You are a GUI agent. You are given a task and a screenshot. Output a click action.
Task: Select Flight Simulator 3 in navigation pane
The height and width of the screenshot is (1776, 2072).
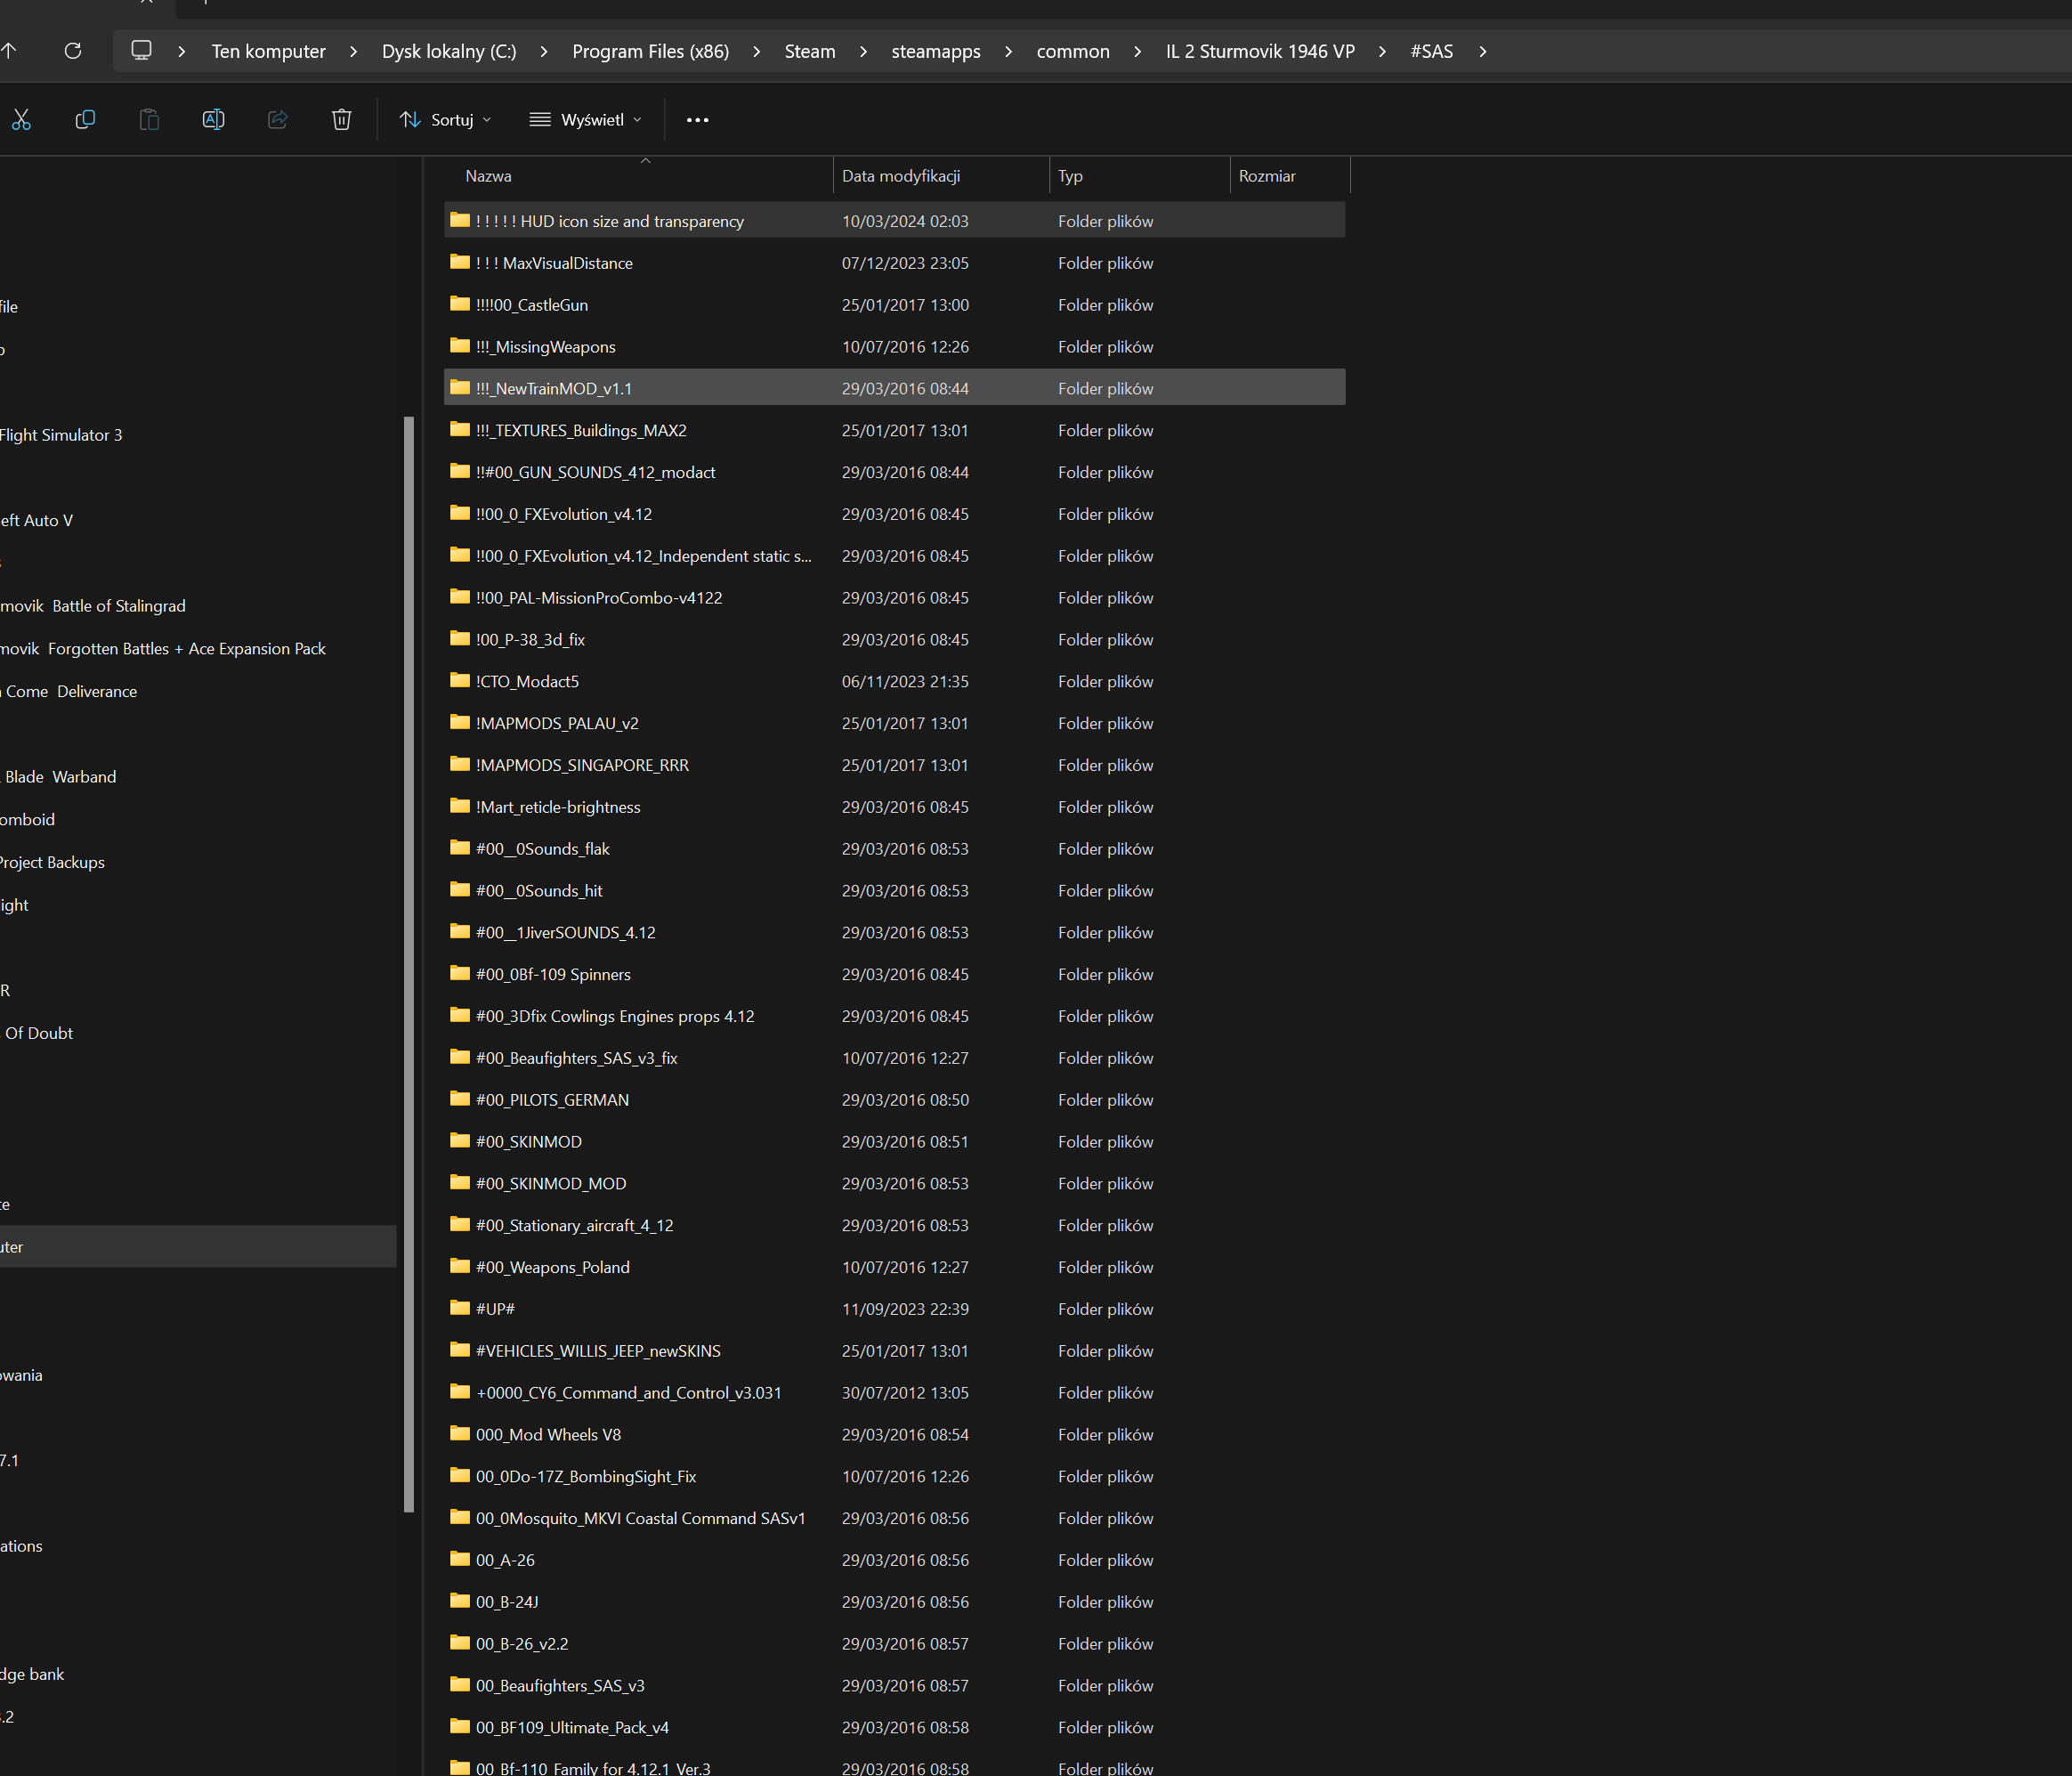(x=61, y=435)
